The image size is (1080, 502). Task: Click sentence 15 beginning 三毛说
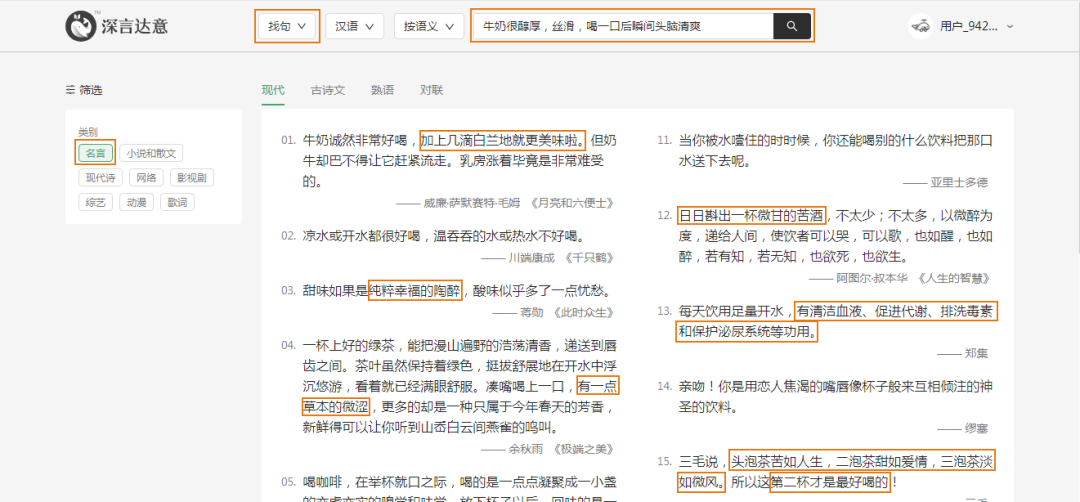[x=835, y=471]
